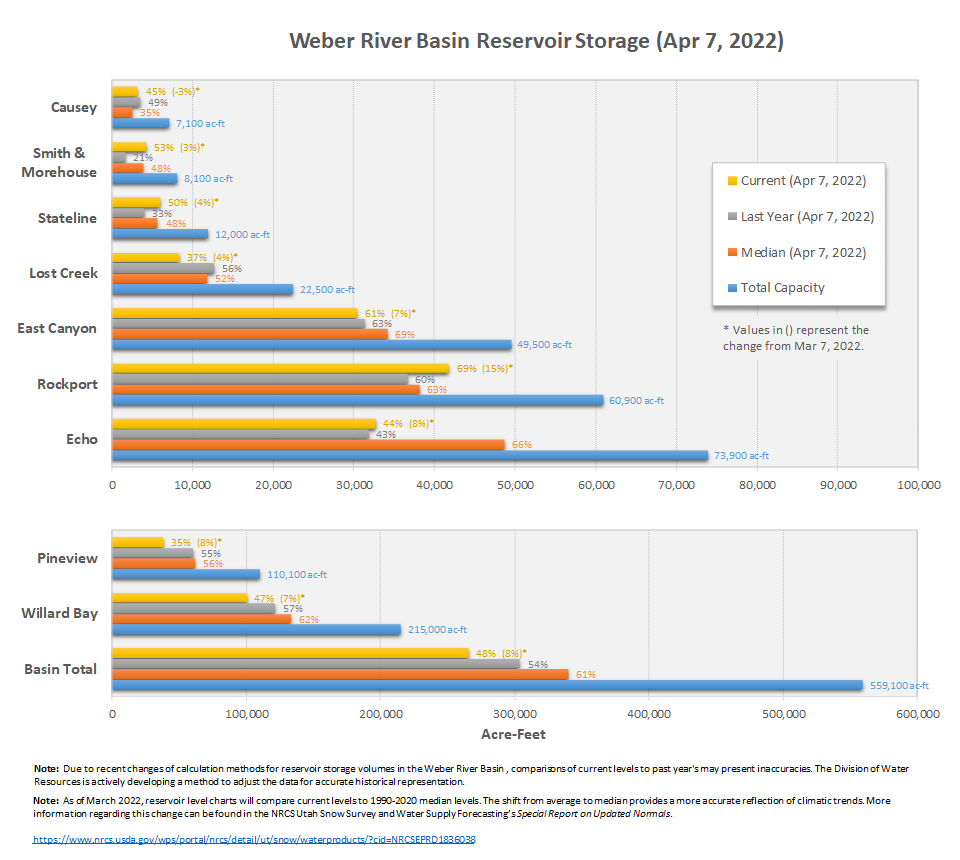Select the Acre-Feet axis title
The image size is (960, 860).
pyautogui.click(x=515, y=734)
